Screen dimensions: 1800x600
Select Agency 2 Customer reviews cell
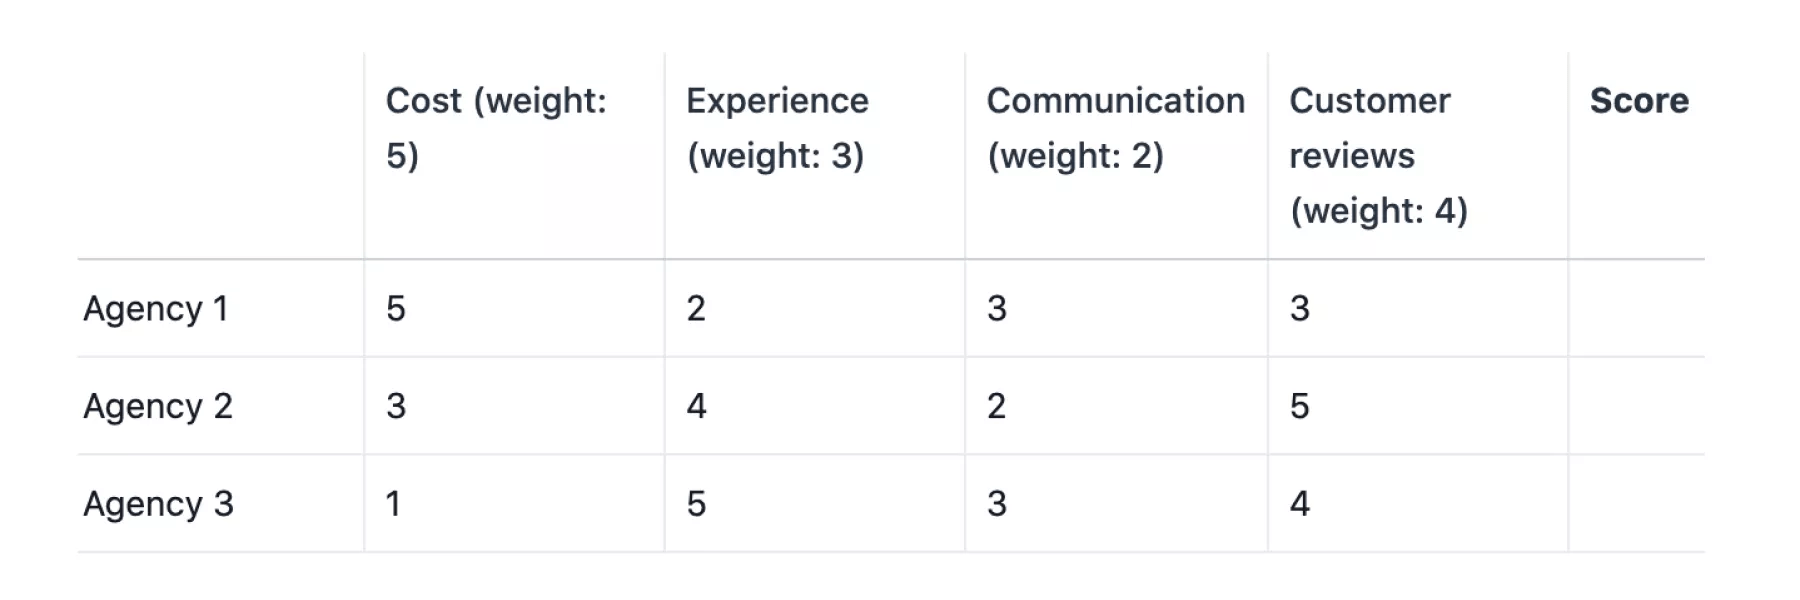coord(1299,407)
